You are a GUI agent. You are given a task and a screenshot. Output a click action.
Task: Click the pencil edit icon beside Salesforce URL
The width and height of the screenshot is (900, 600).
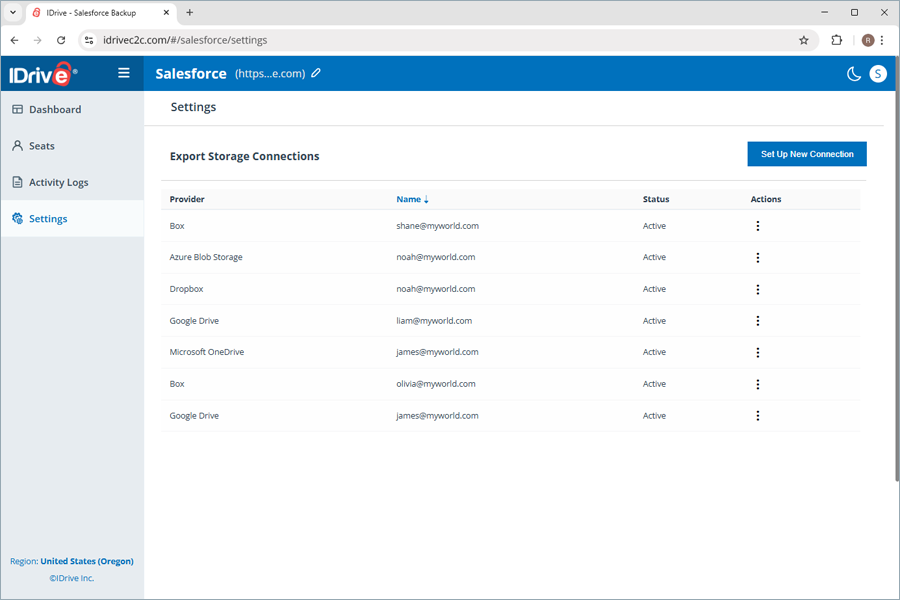(316, 73)
